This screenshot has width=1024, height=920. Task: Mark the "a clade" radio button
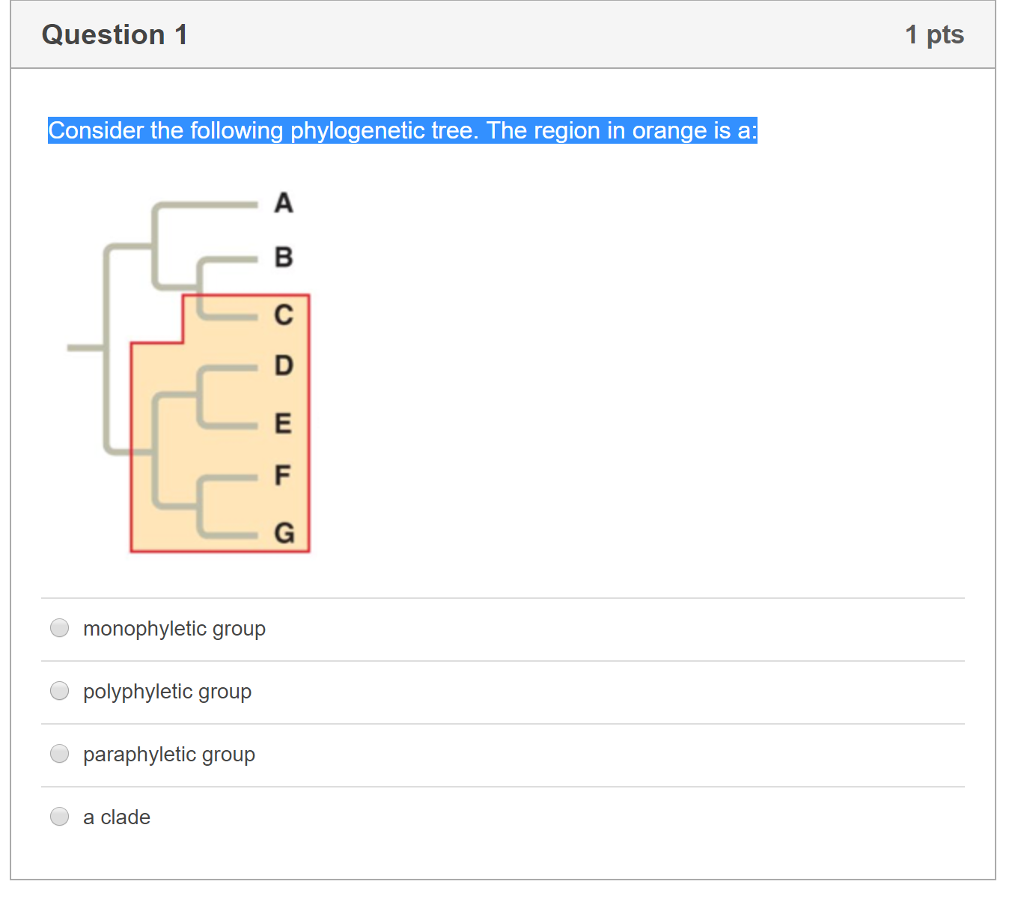60,817
